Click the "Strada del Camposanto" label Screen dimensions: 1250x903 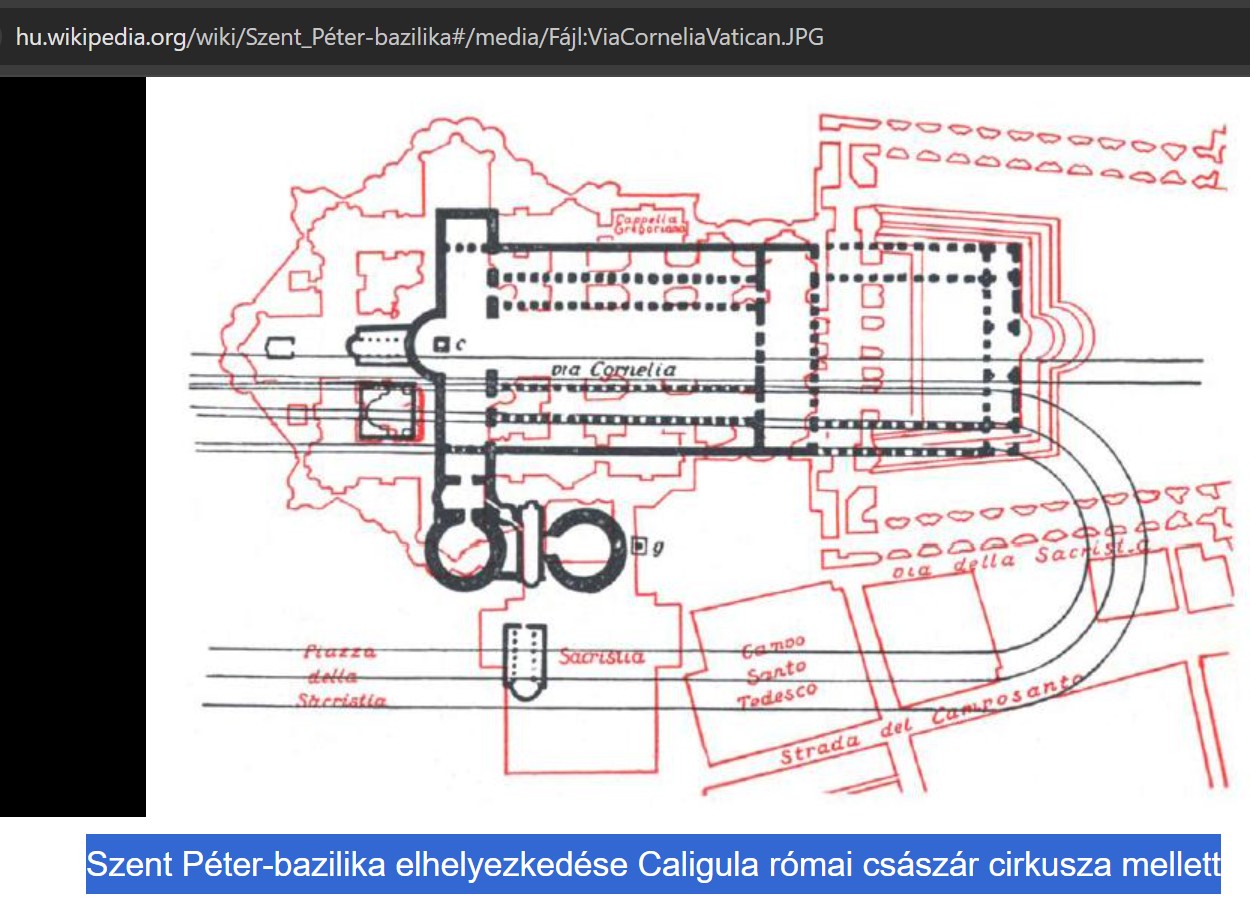pyautogui.click(x=930, y=723)
